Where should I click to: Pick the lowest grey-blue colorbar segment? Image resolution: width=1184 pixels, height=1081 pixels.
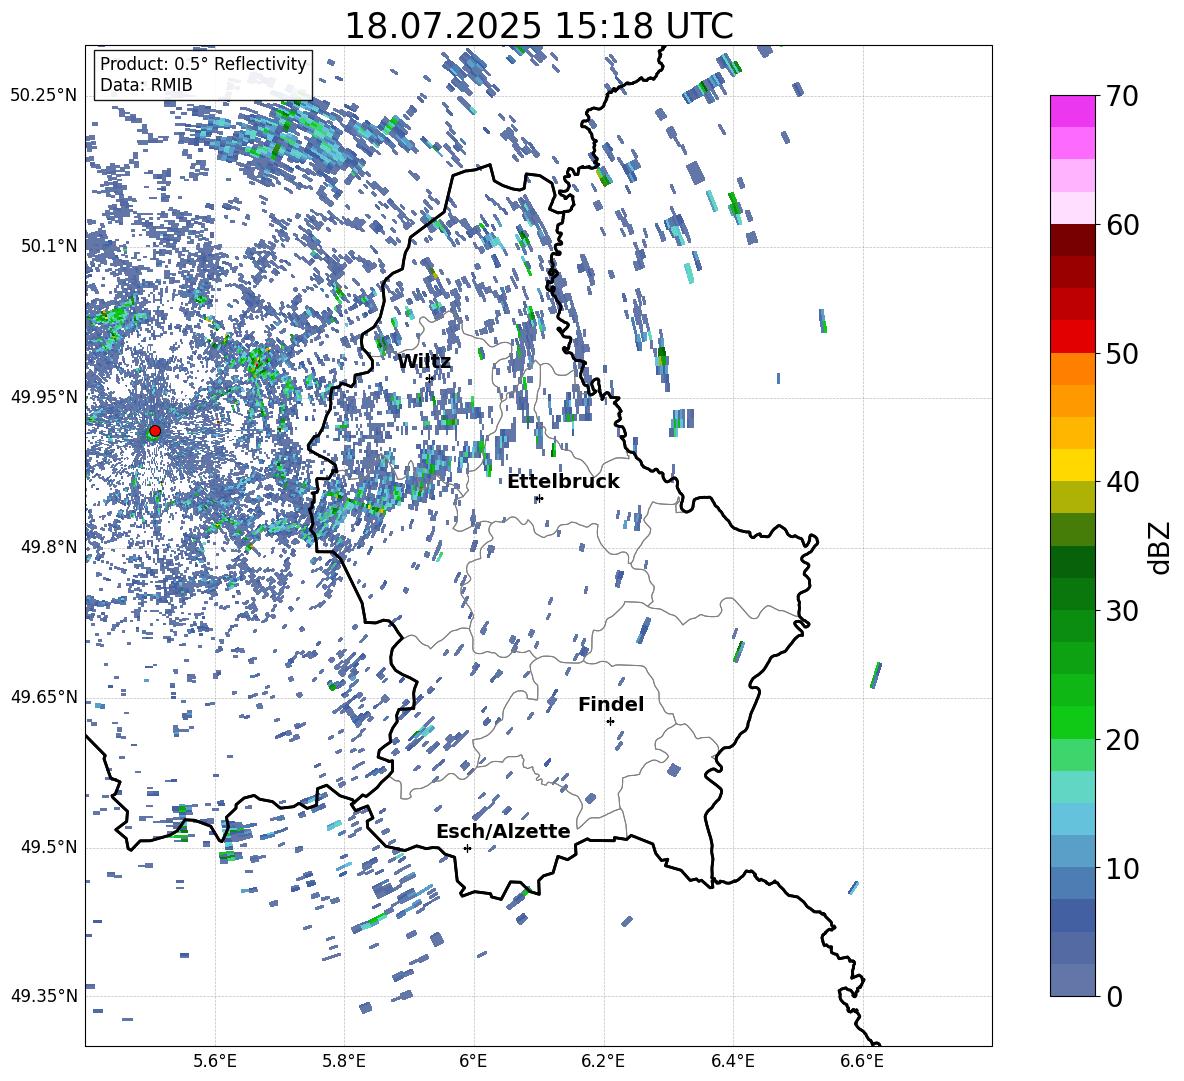[1073, 980]
